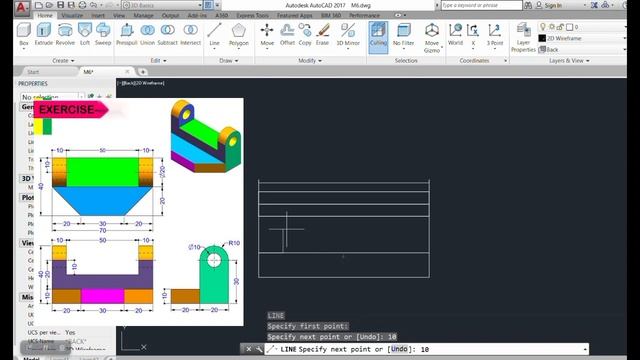Click the New drawing icon
The image size is (640, 360).
click(38, 5)
